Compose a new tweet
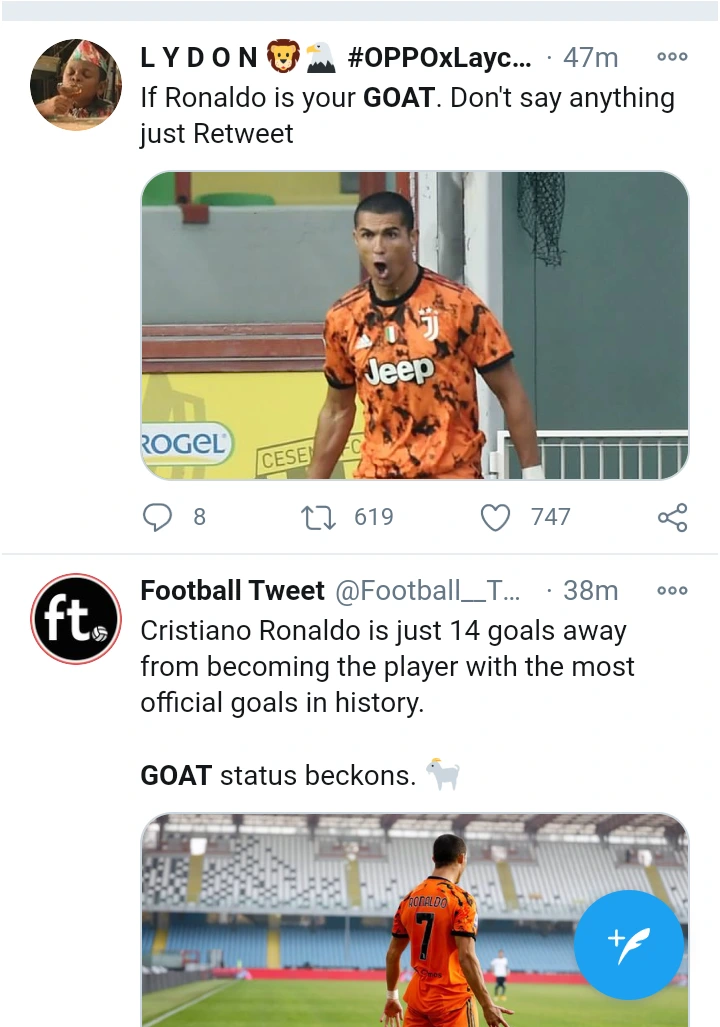 (x=629, y=944)
